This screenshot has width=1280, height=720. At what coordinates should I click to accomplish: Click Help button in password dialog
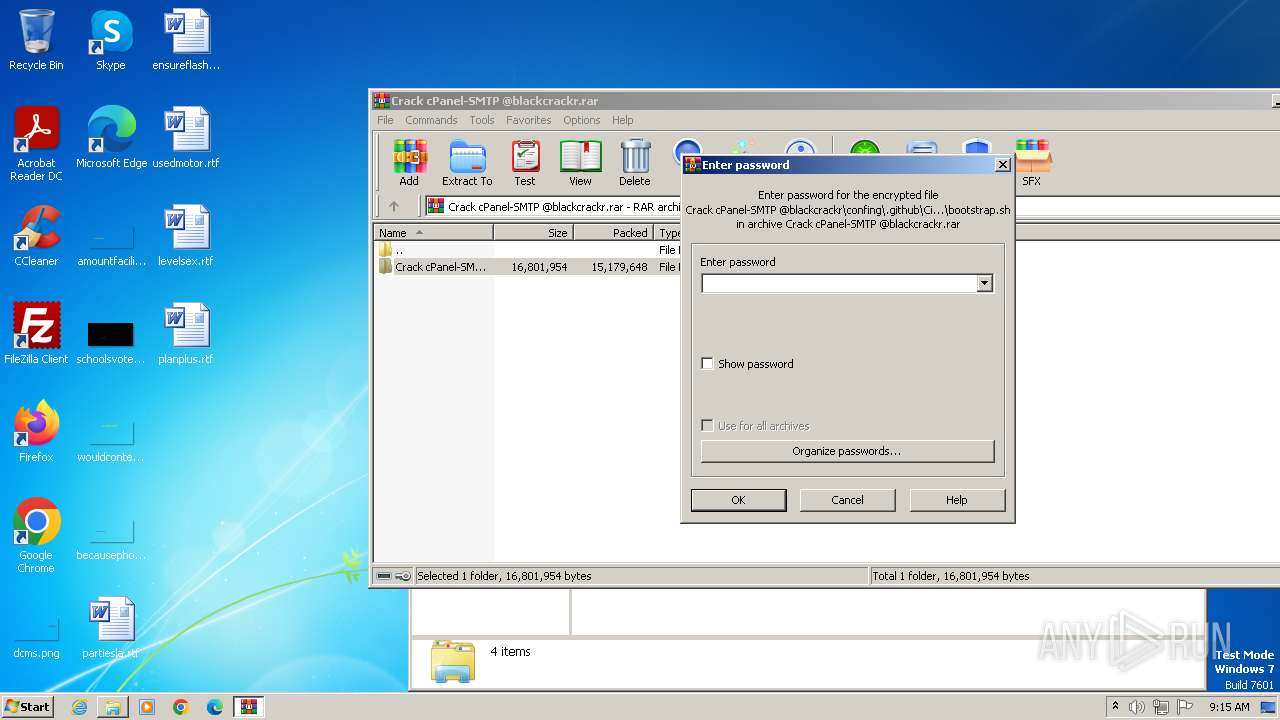pyautogui.click(x=957, y=500)
